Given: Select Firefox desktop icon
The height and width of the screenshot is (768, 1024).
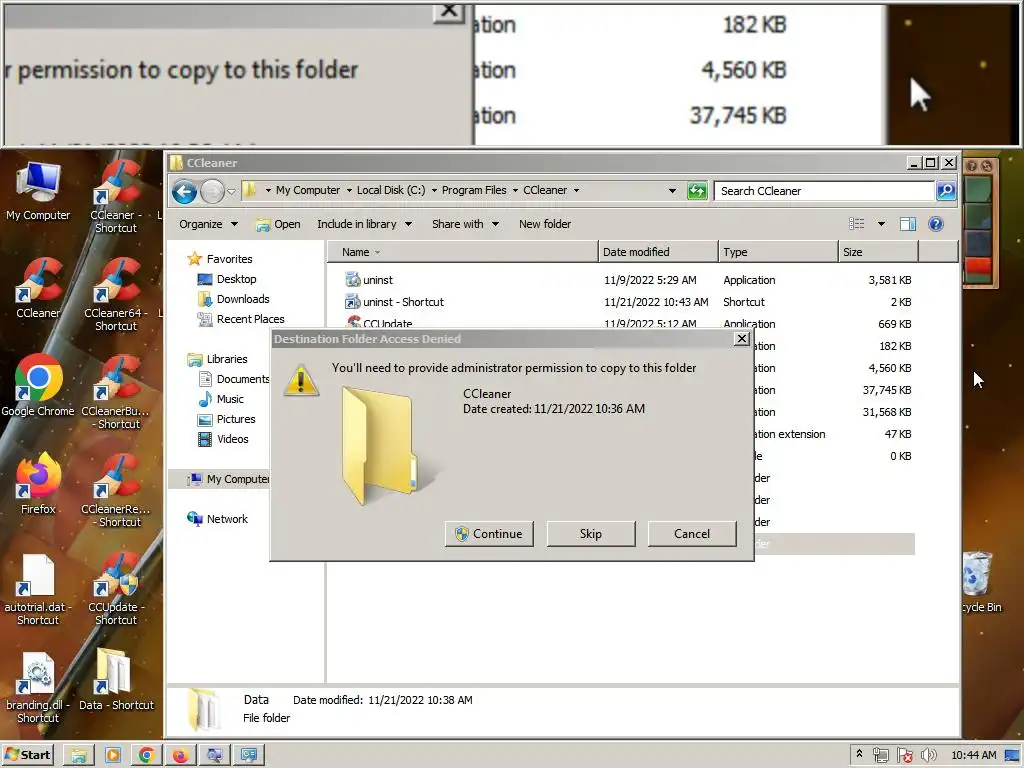Looking at the screenshot, I should pyautogui.click(x=38, y=485).
